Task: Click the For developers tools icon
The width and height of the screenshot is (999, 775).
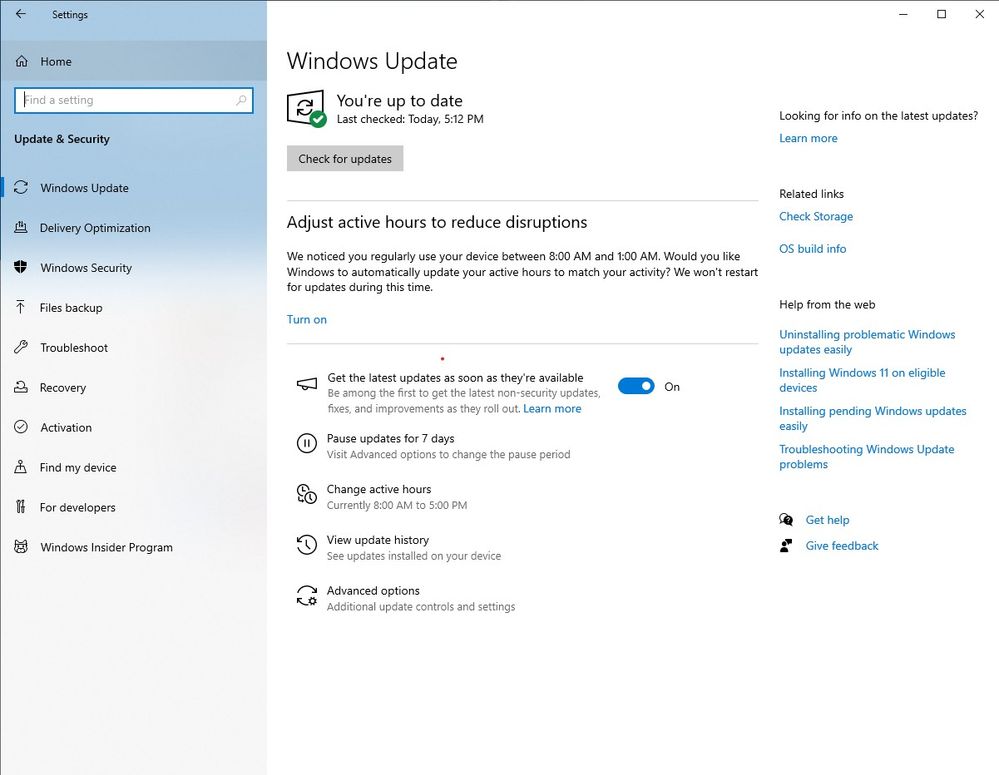Action: click(x=21, y=507)
